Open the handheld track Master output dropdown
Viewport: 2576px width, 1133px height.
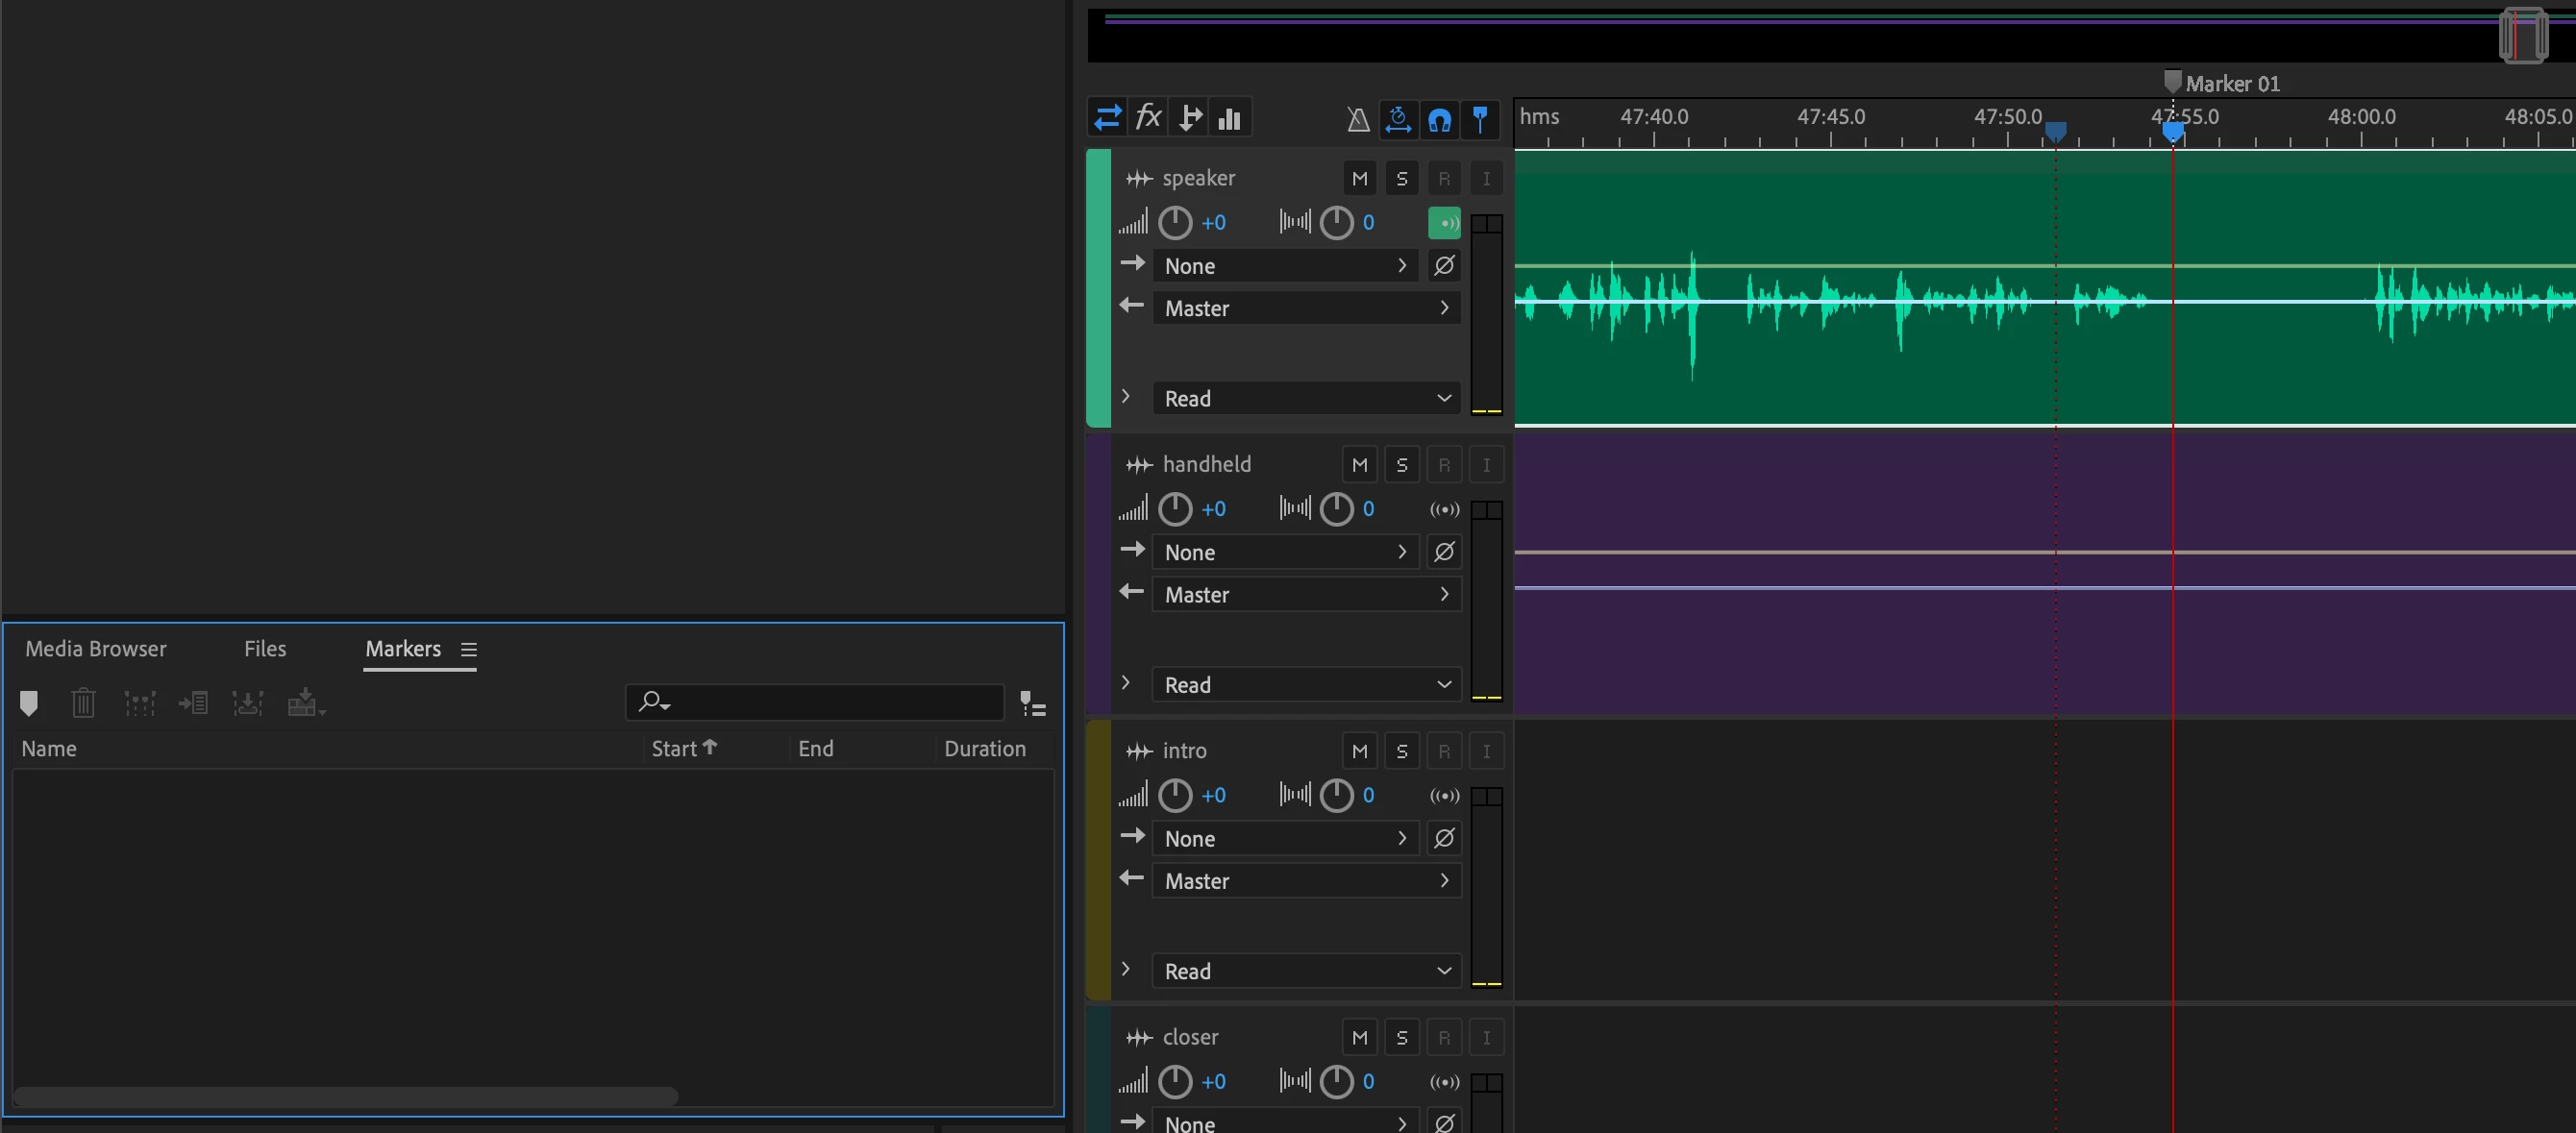coord(1306,595)
